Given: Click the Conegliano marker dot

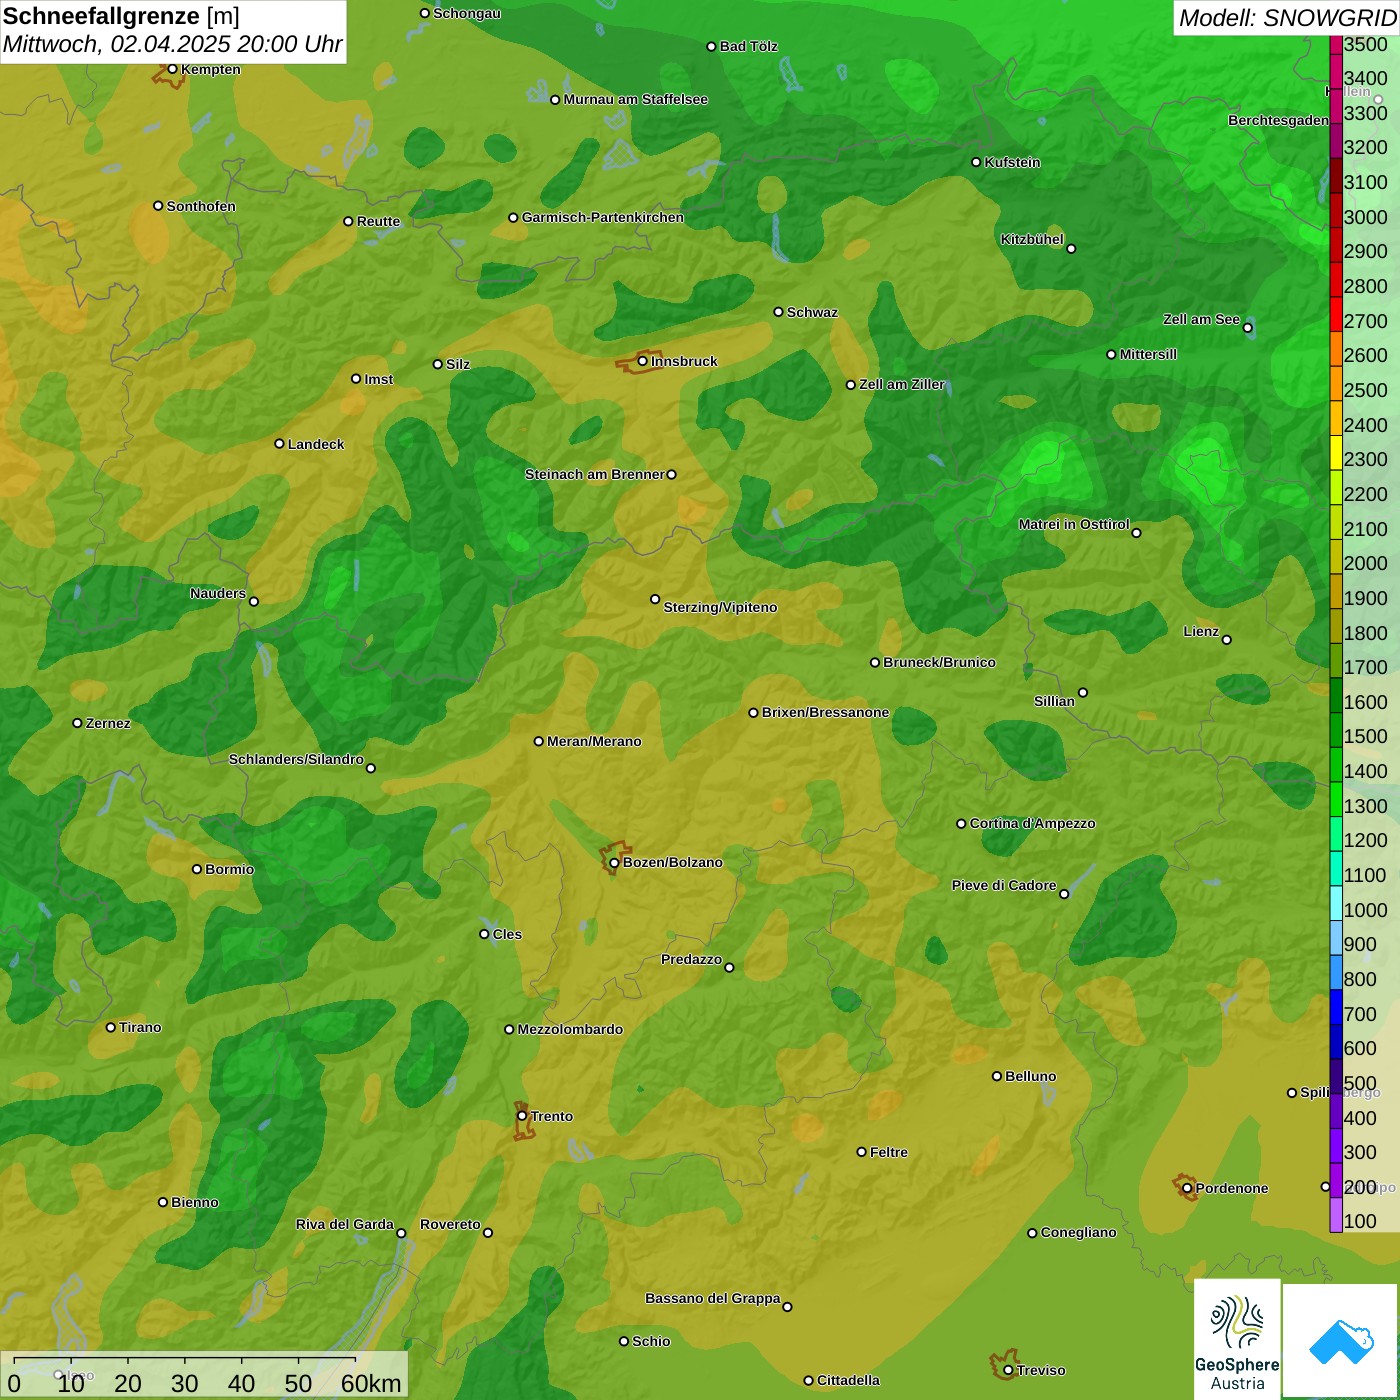Looking at the screenshot, I should point(1032,1233).
